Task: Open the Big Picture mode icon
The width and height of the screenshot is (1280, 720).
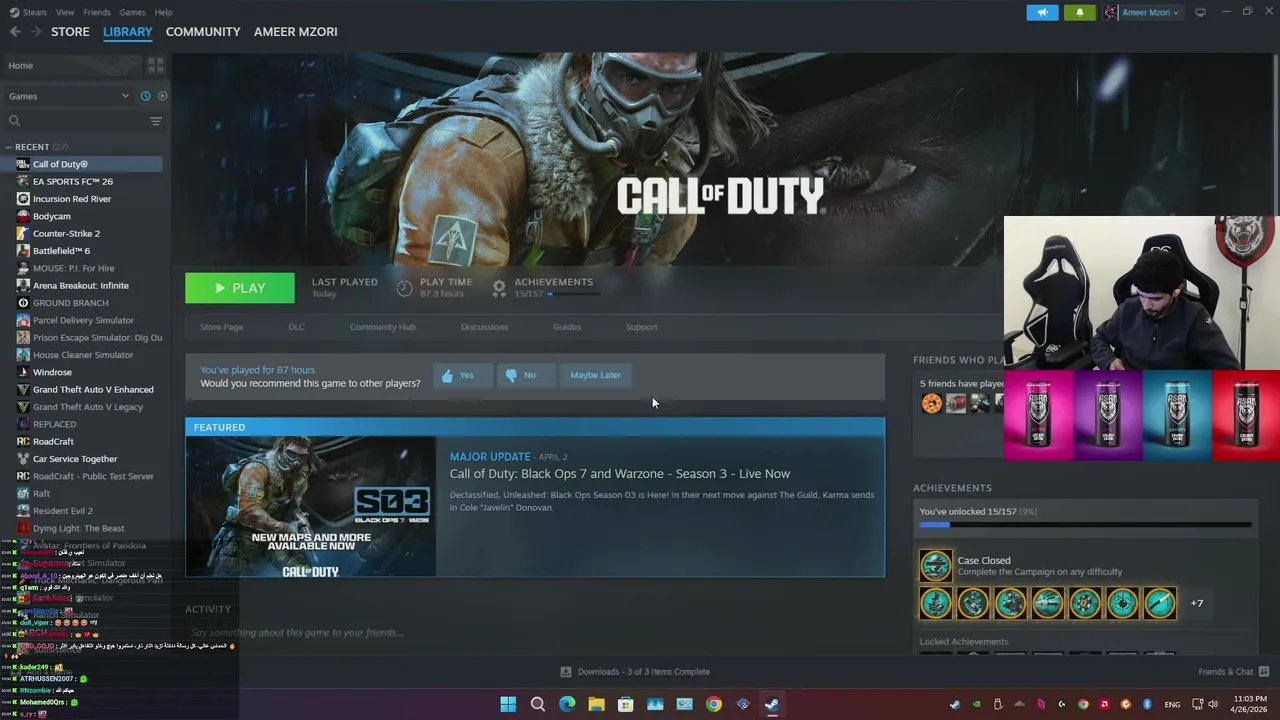Action: tap(1200, 12)
